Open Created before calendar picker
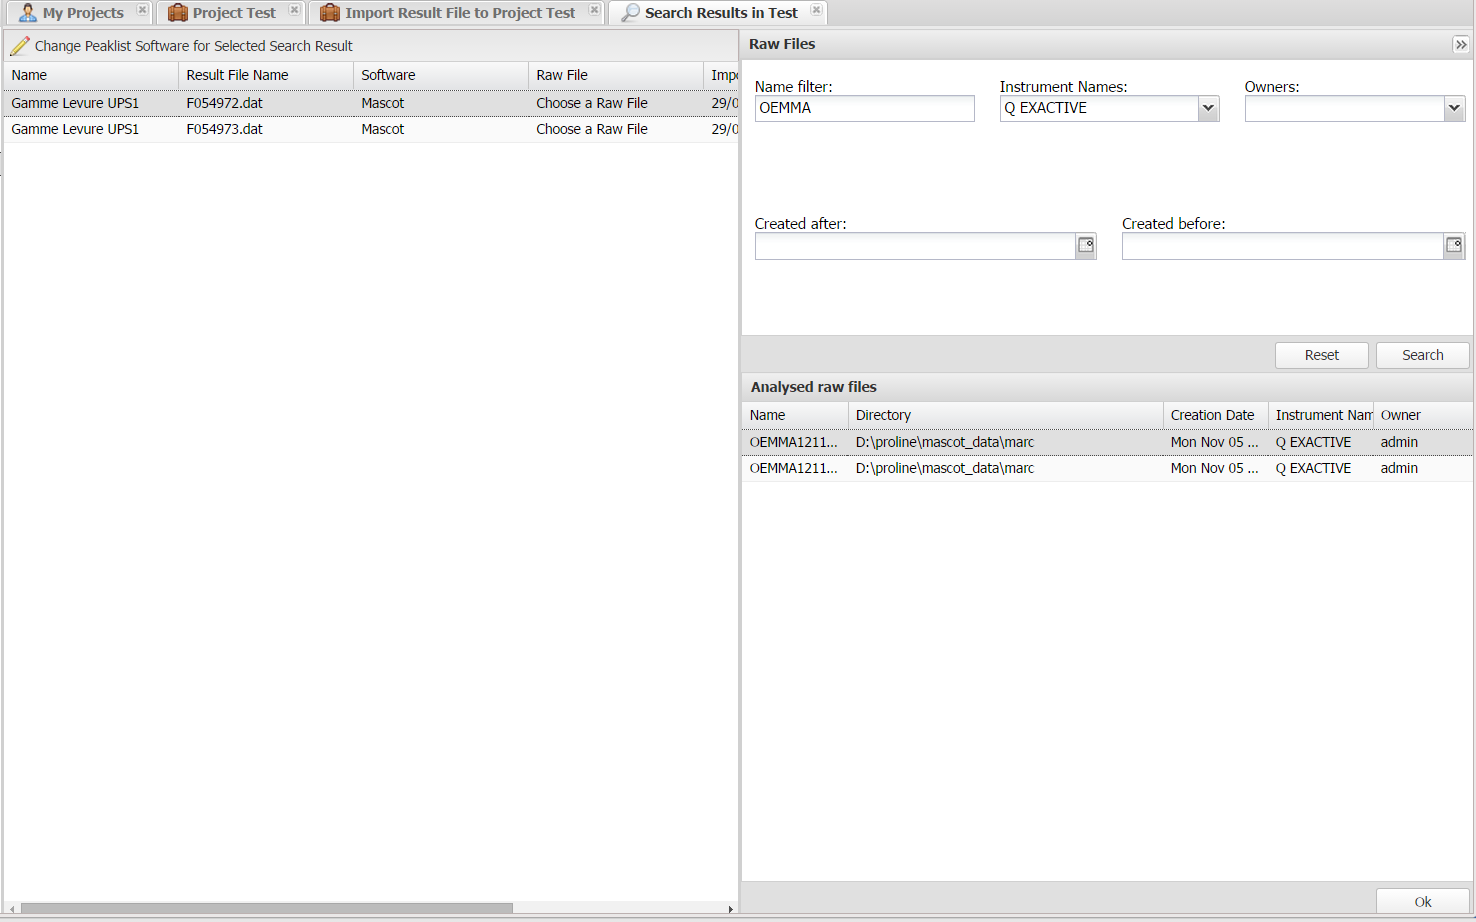1476x922 pixels. pos(1454,246)
